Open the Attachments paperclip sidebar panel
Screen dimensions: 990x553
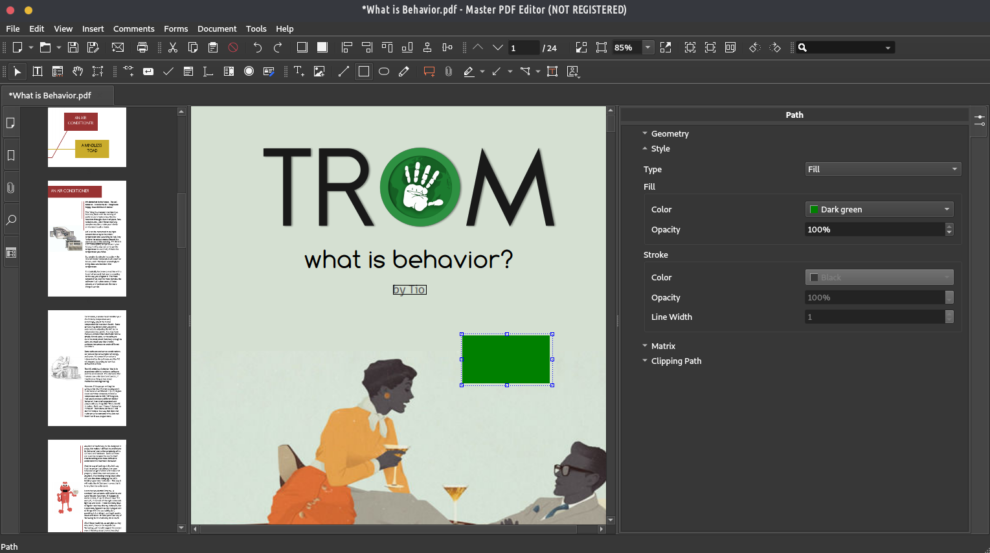[11, 187]
